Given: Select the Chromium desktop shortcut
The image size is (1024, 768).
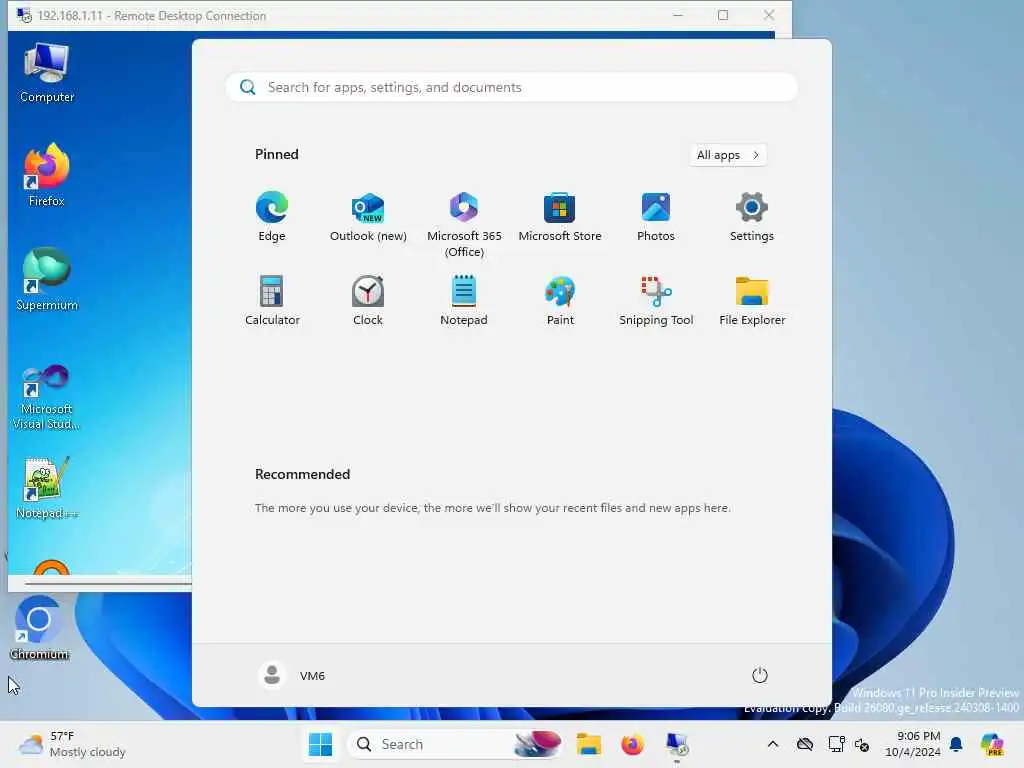Looking at the screenshot, I should click(x=39, y=628).
